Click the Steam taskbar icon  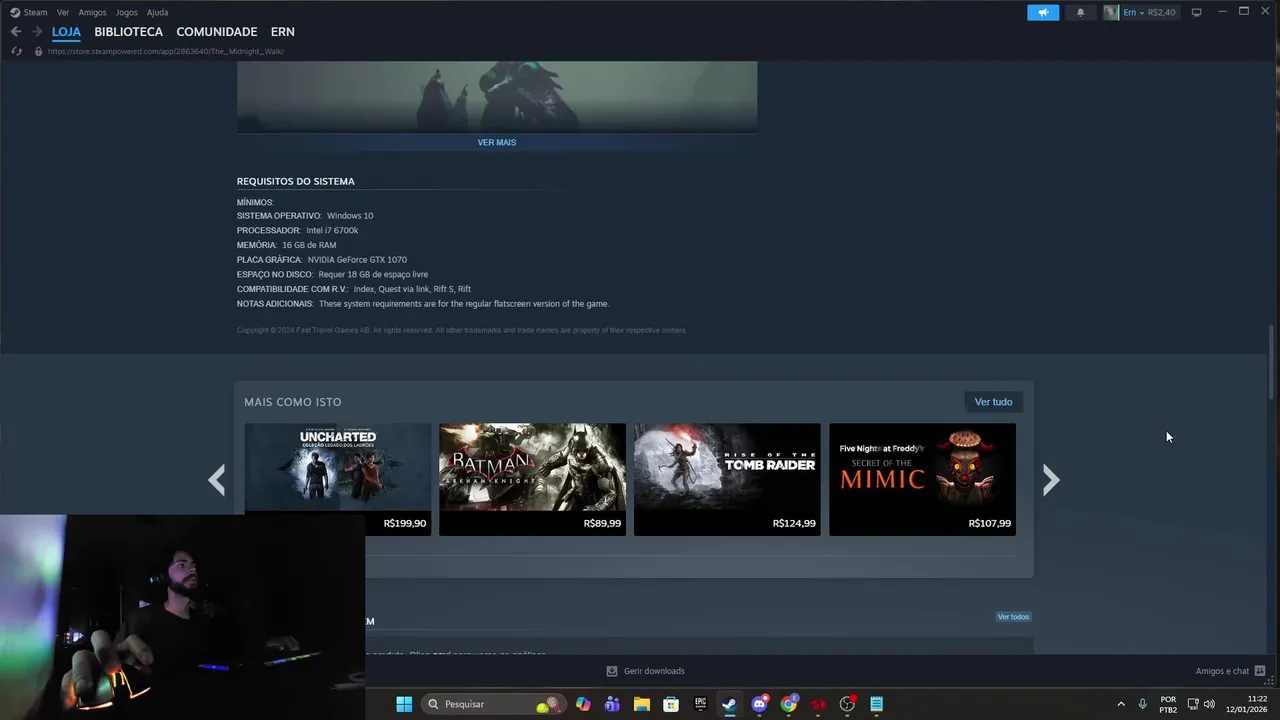(x=730, y=704)
